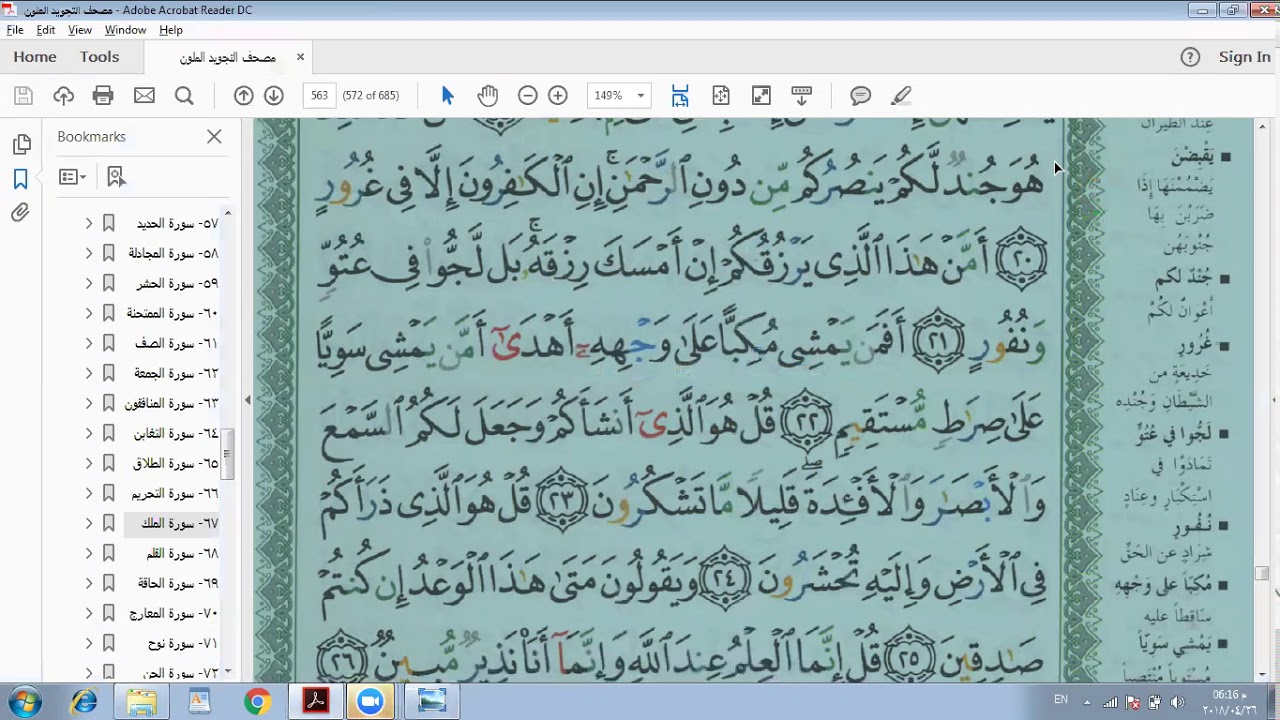Screen dimensions: 1280x720
Task: Close the open document tab
Action: [x=300, y=57]
